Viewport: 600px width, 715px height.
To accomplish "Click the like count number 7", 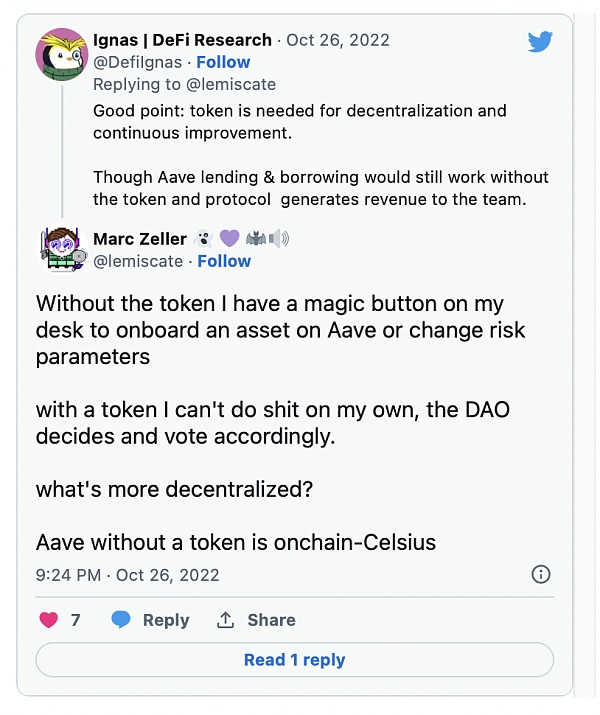I will point(76,620).
